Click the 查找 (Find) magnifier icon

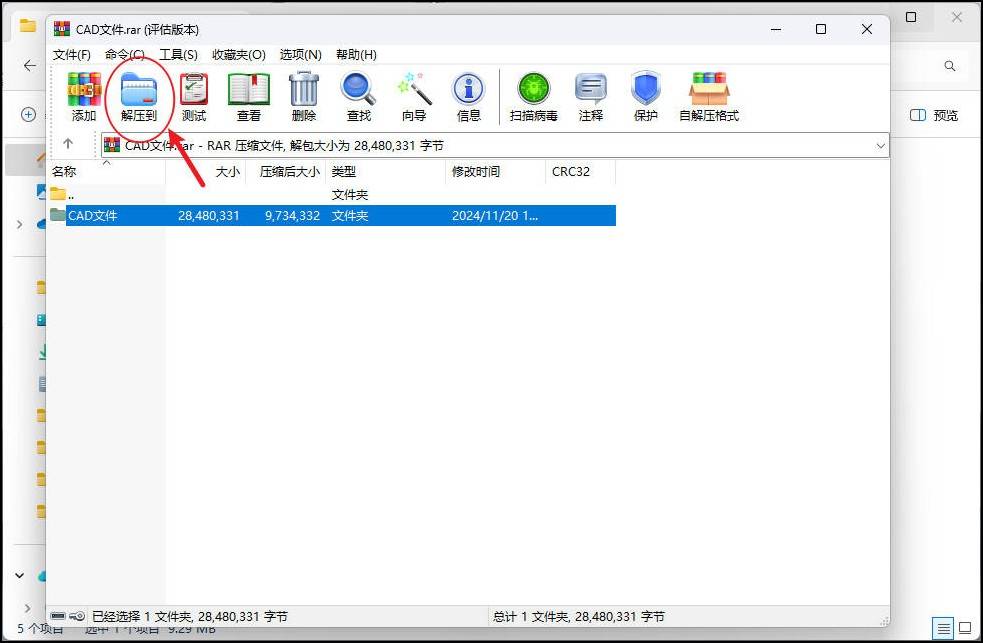coord(358,96)
